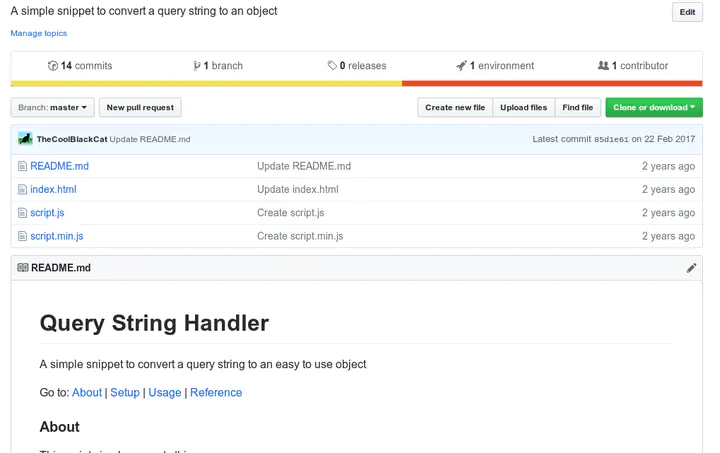Click TheCoolBlackCat username link
Screen dimensions: 720x453
click(x=72, y=139)
